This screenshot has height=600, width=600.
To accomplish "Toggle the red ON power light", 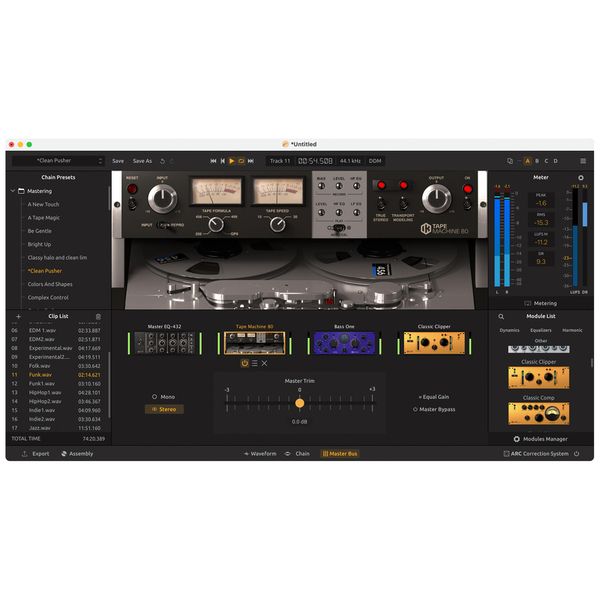I will pyautogui.click(x=468, y=189).
